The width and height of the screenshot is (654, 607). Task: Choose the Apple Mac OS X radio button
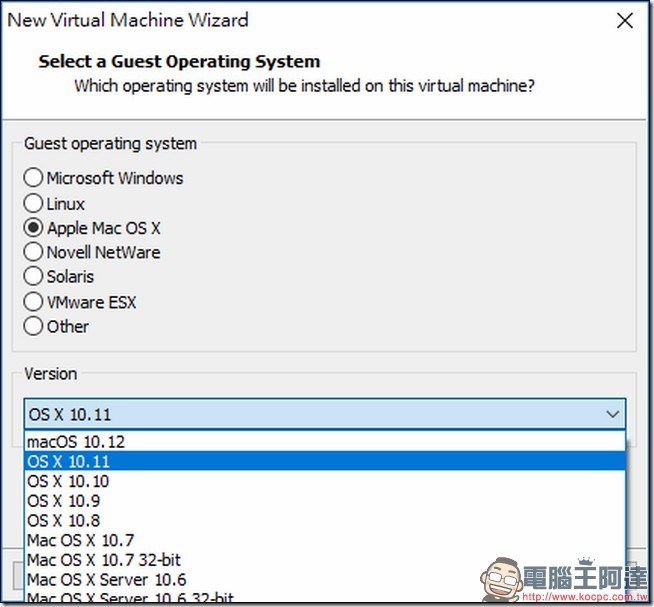[33, 228]
